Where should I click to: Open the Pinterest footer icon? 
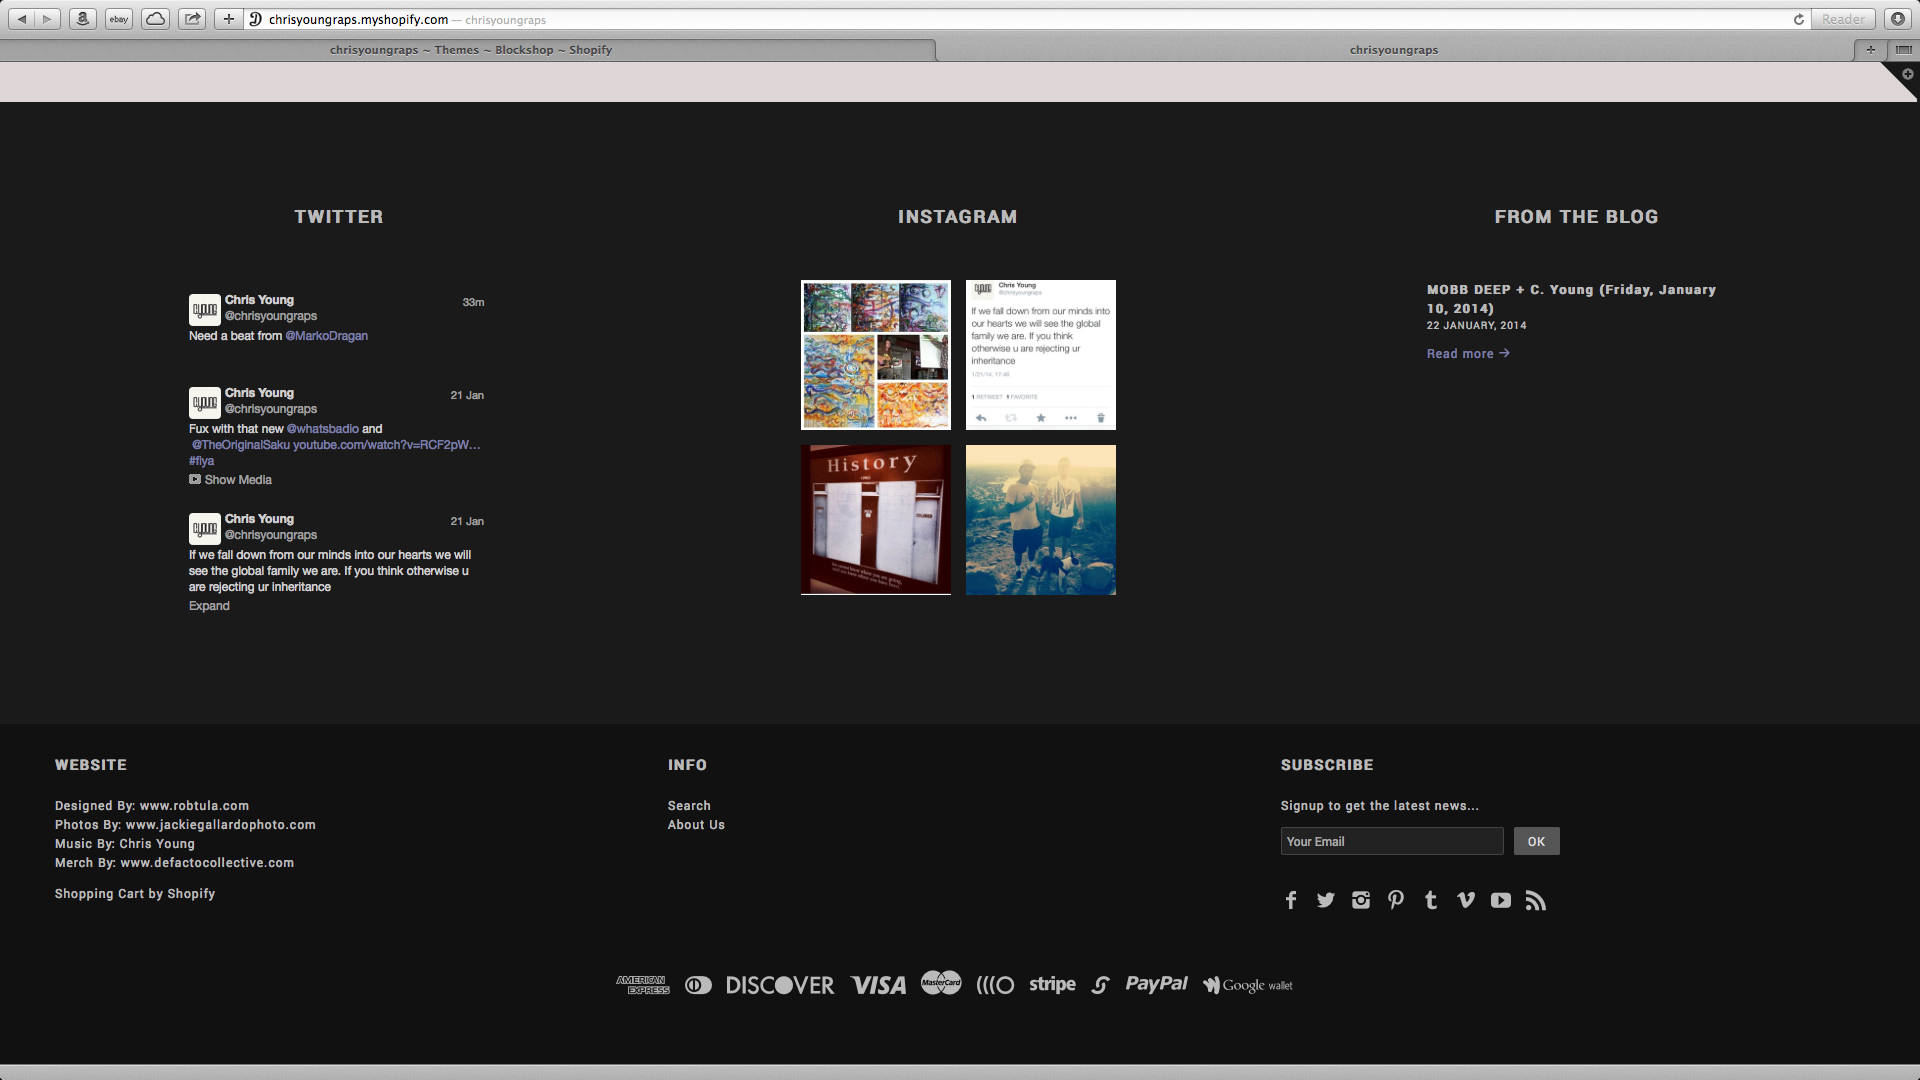click(x=1396, y=901)
